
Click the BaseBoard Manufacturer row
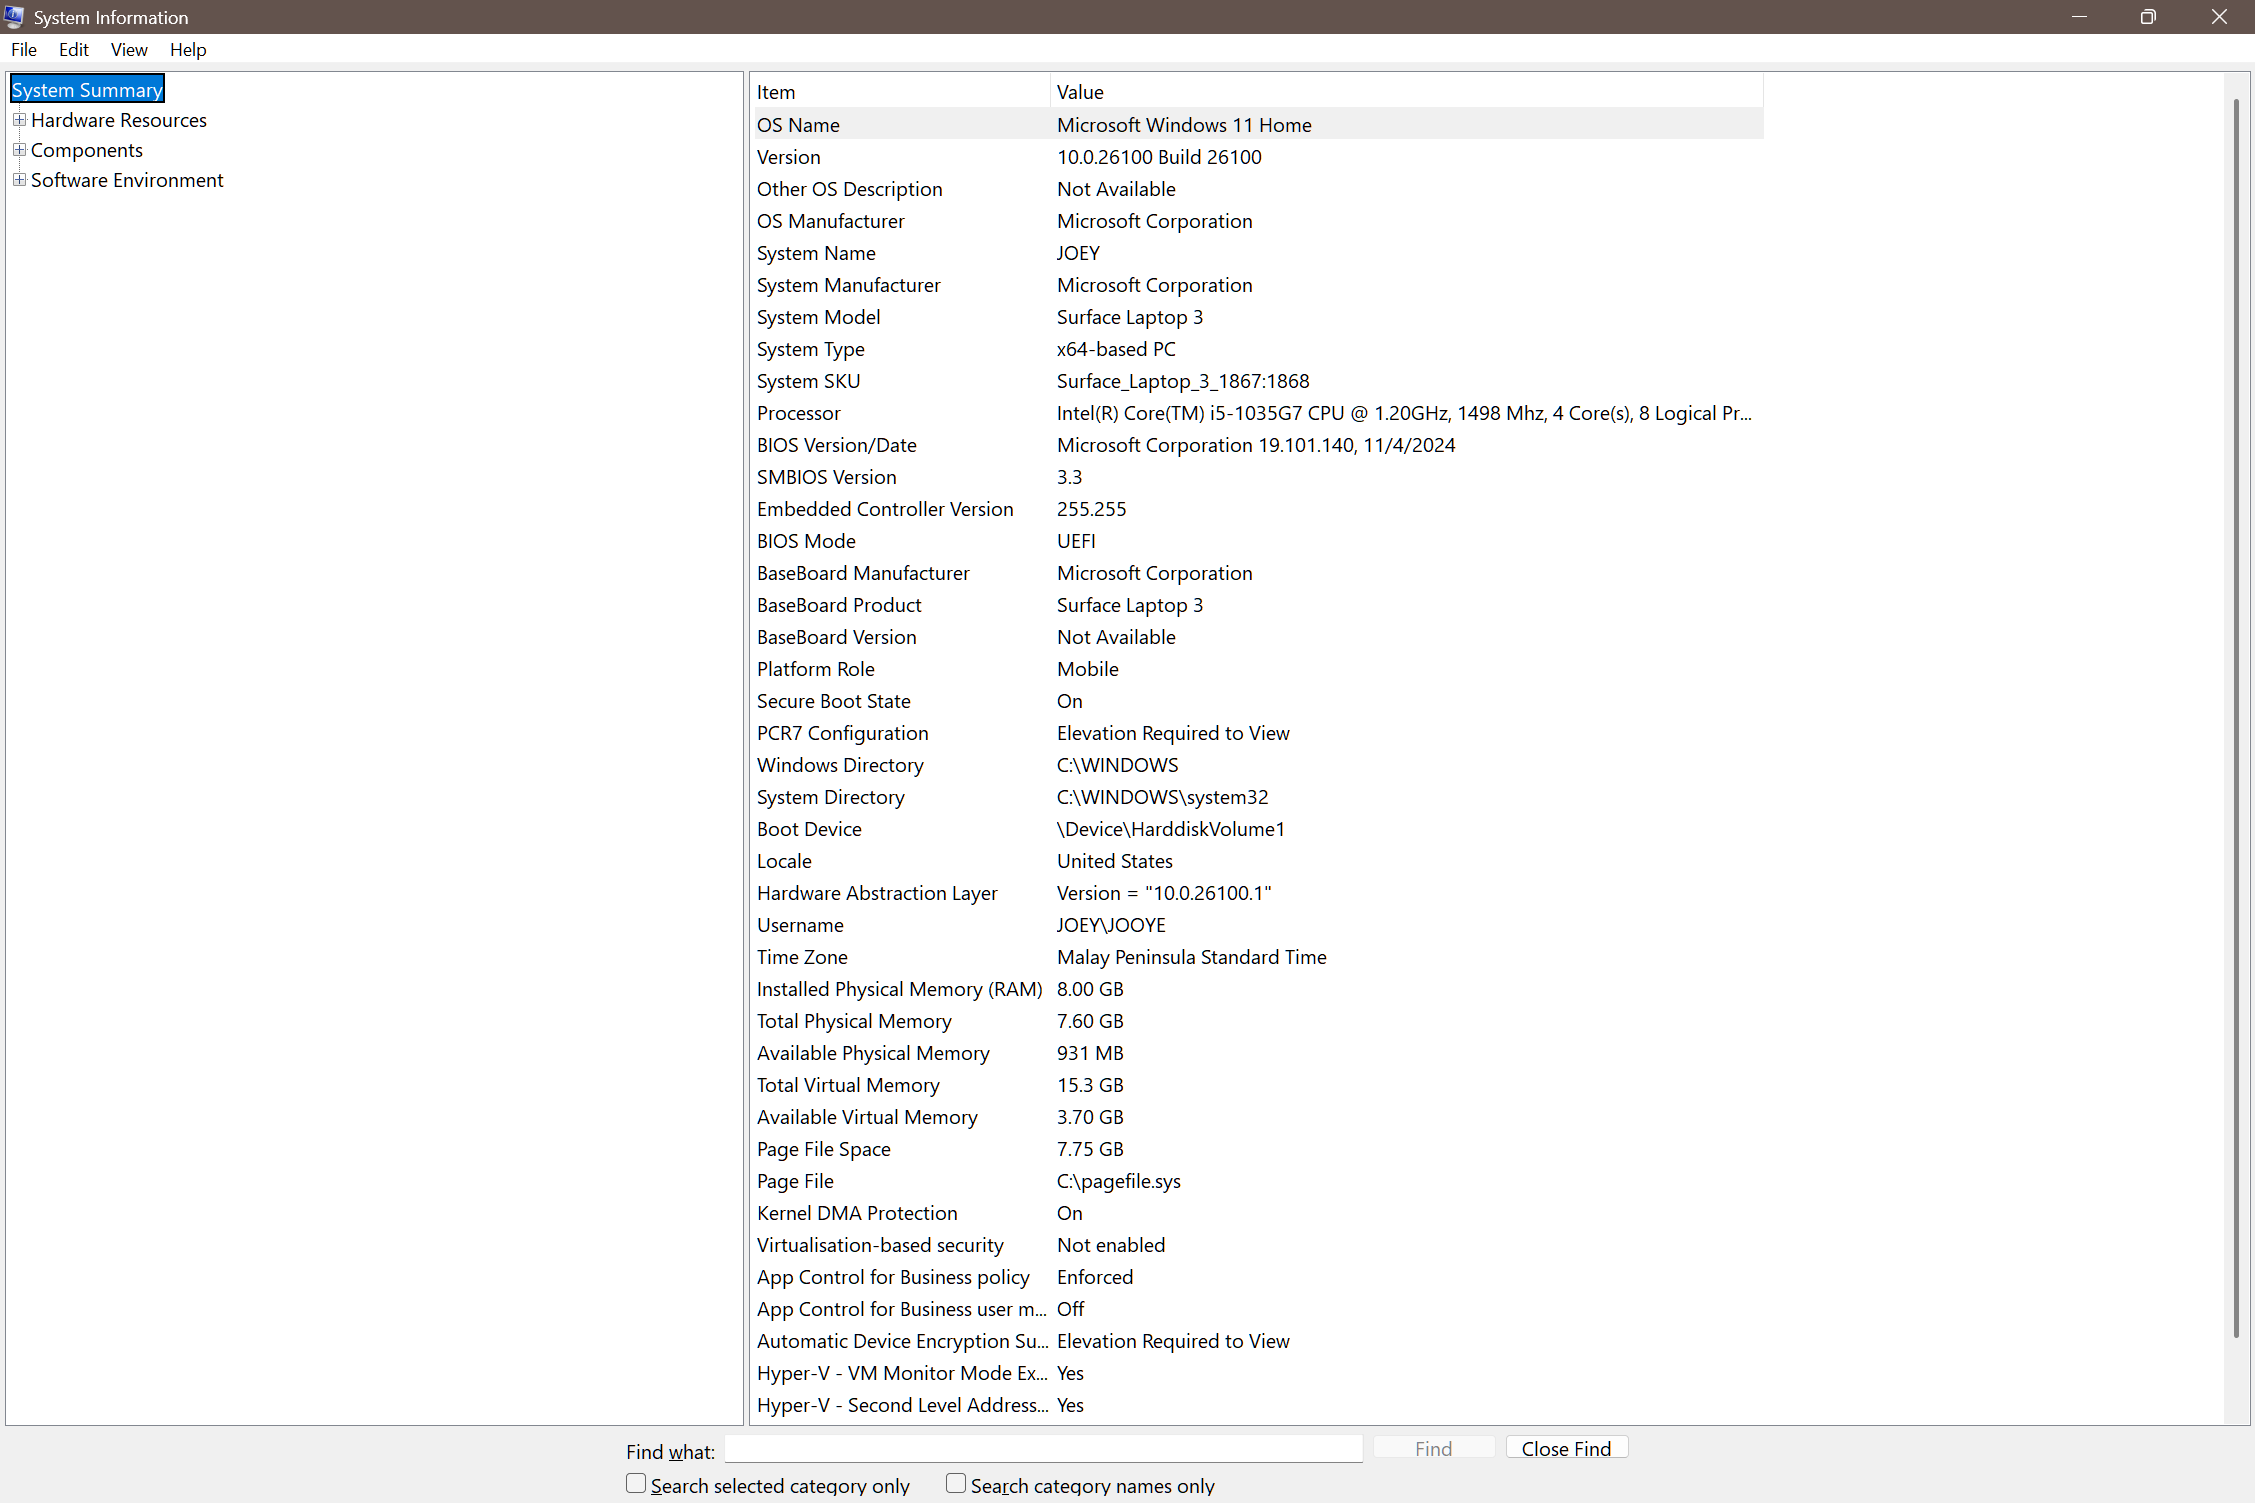coord(1257,573)
